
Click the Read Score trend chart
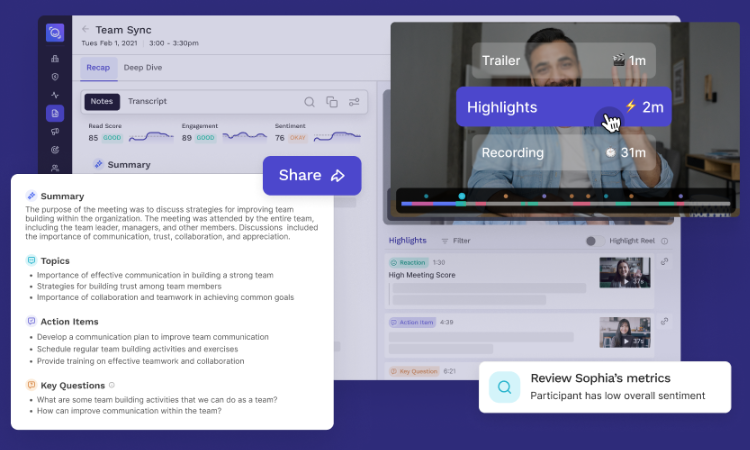151,137
